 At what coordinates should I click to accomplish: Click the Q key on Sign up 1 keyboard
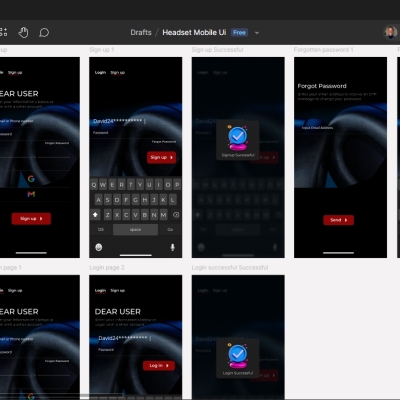tap(94, 185)
